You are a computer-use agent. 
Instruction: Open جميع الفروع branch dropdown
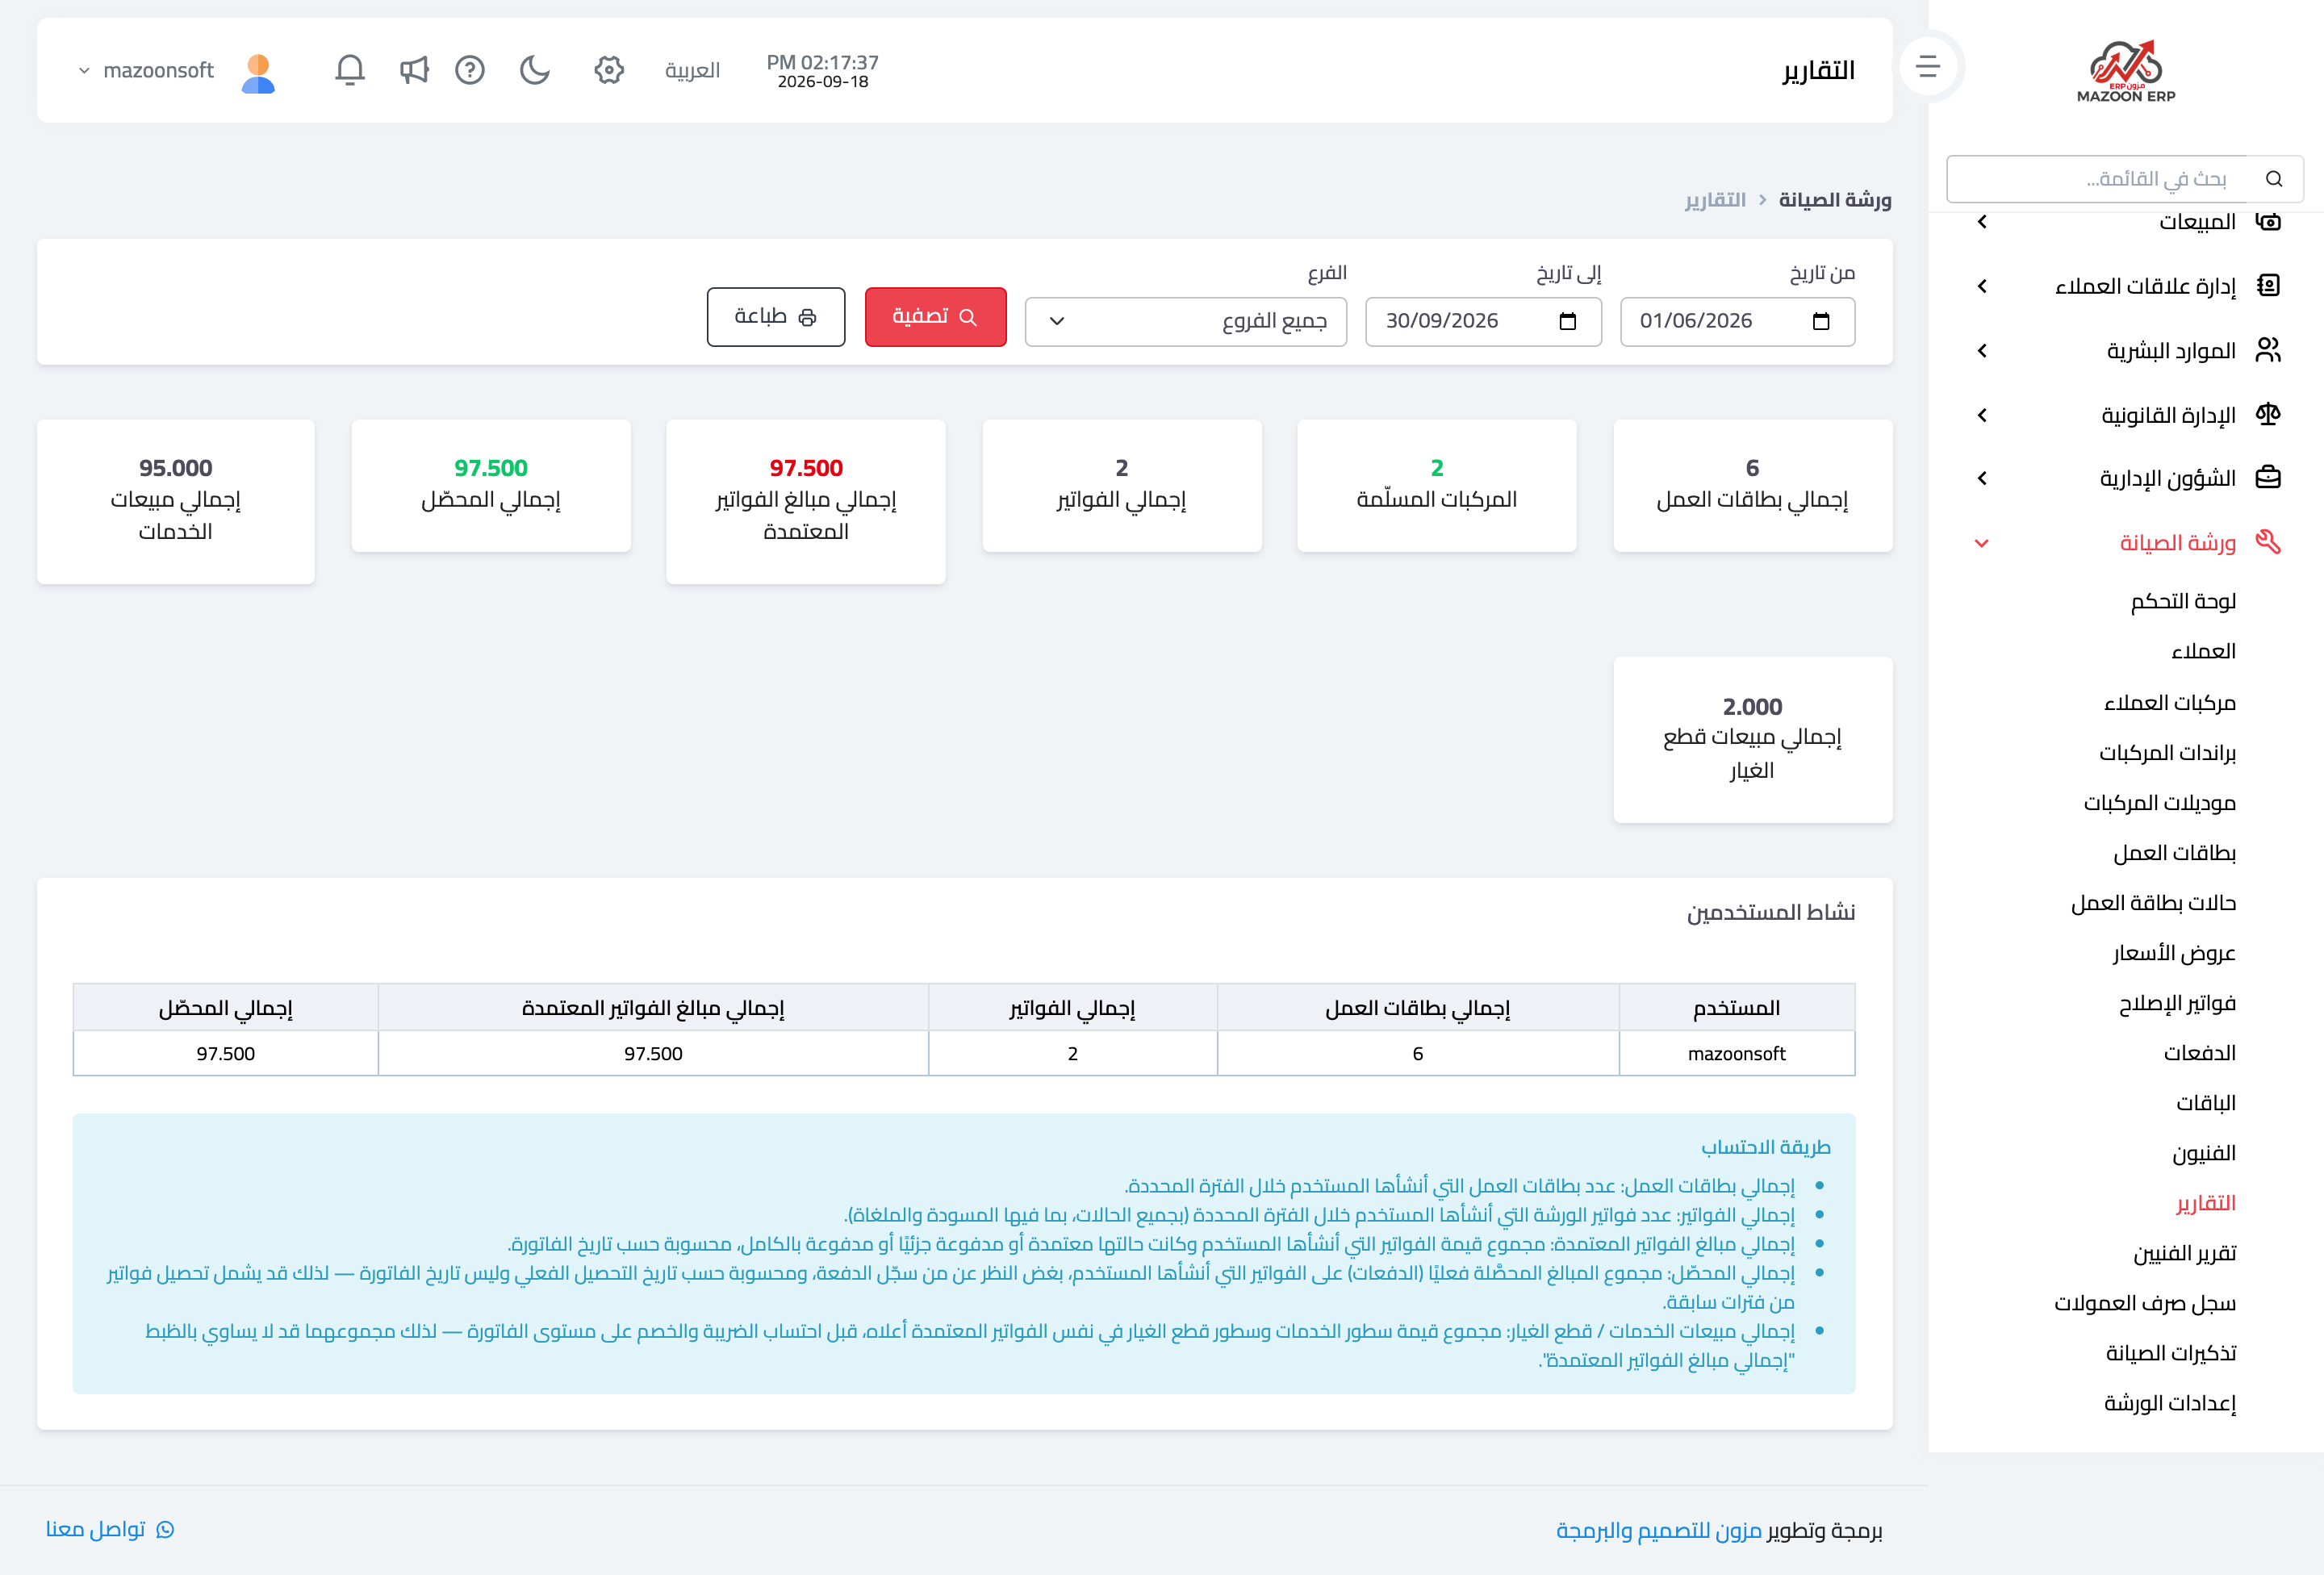tap(1185, 321)
